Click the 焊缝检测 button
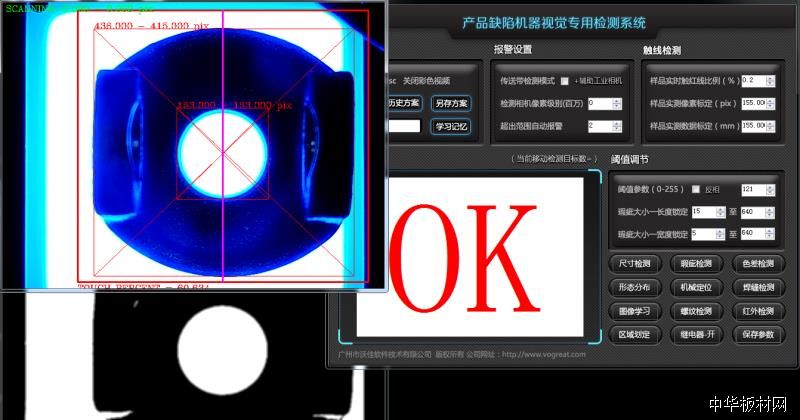 pos(758,287)
